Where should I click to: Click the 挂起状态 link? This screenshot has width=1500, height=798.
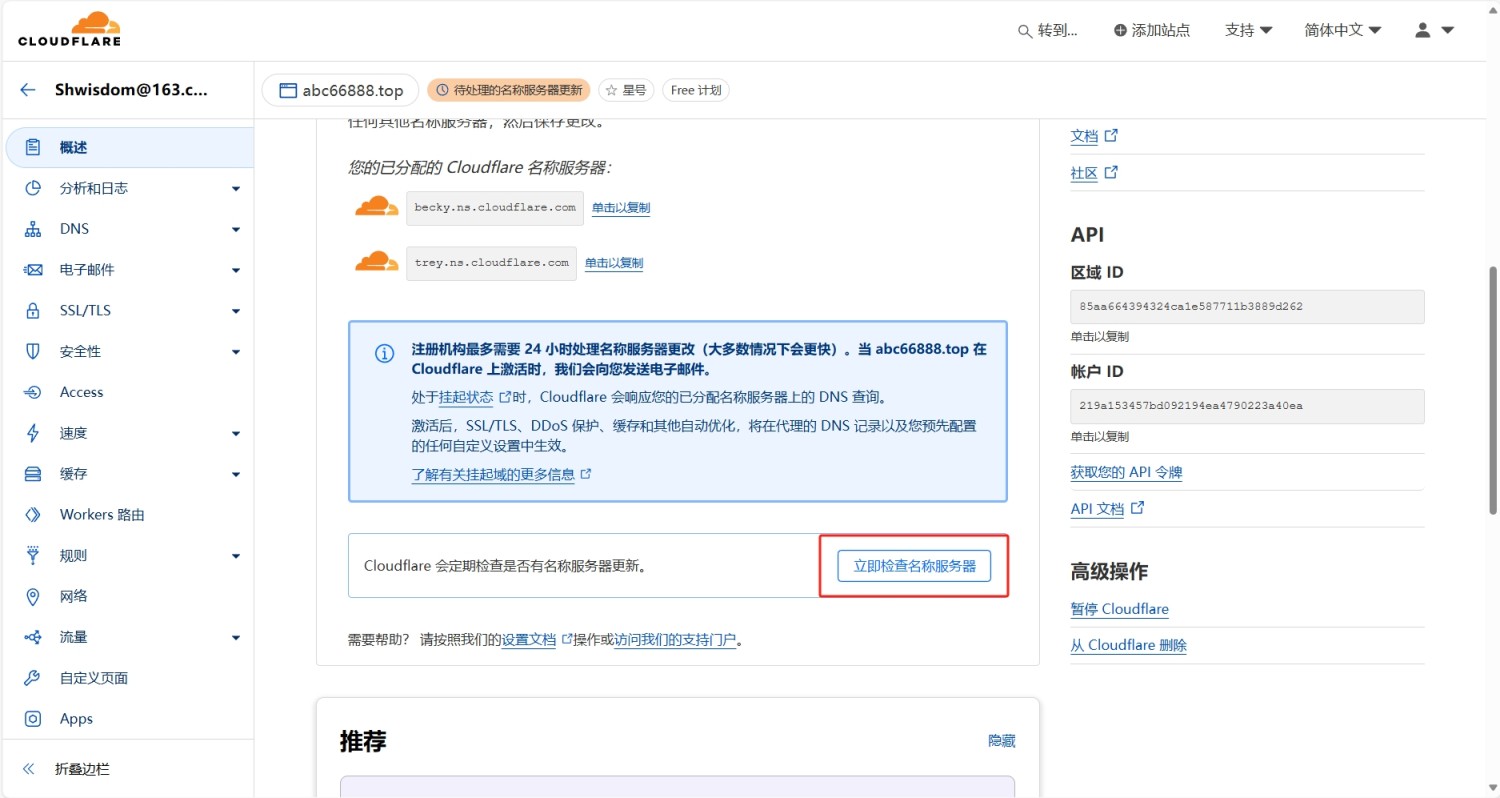[x=466, y=397]
